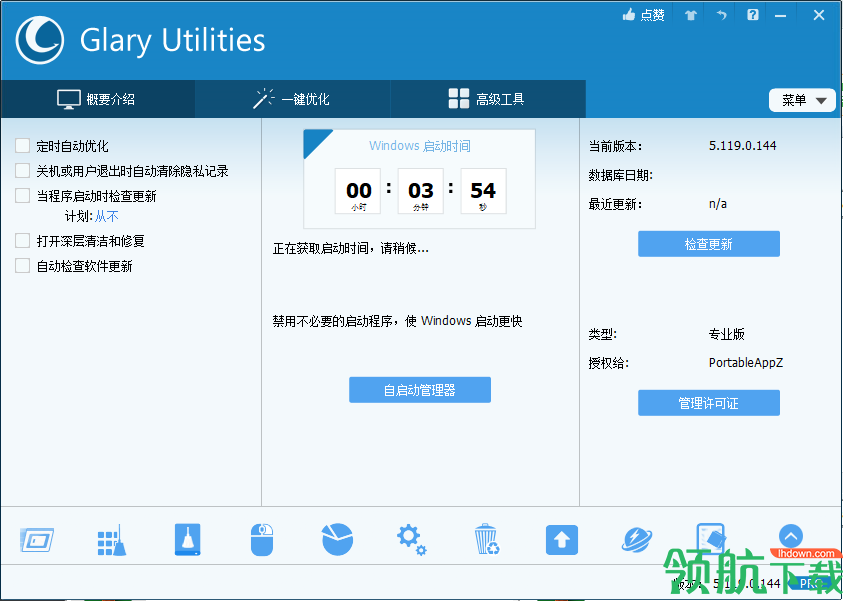Switch to 概要介绍 tab
The height and width of the screenshot is (601, 843).
(x=97, y=99)
